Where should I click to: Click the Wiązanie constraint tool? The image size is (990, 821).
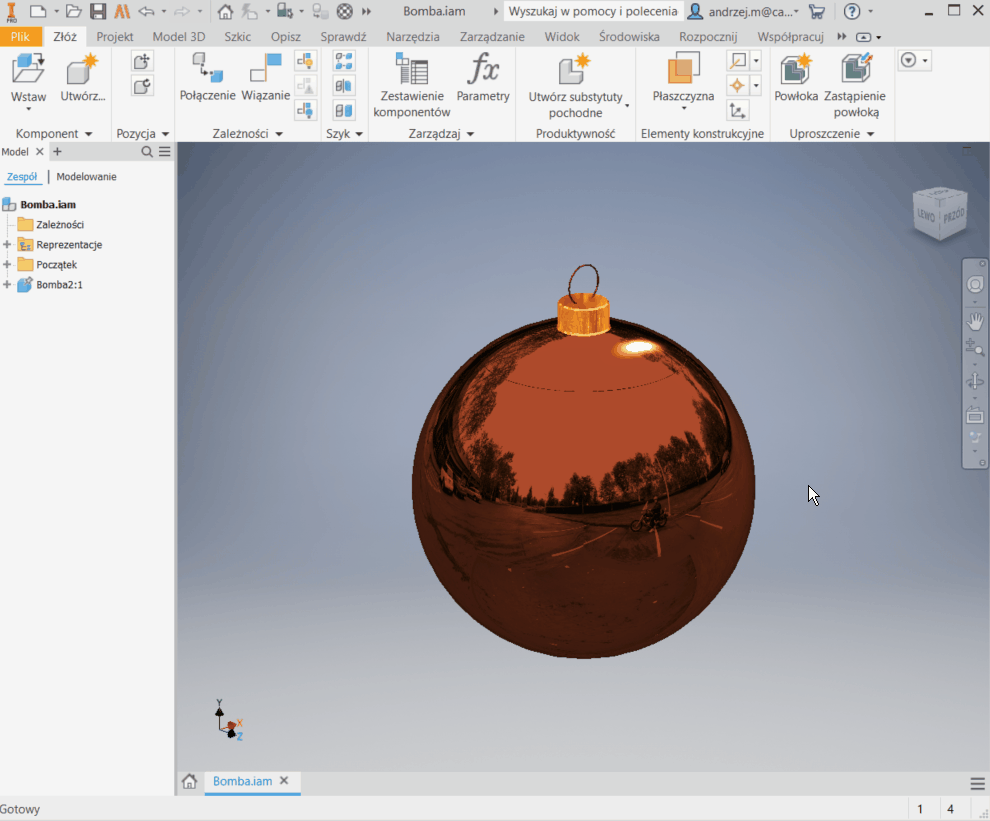coord(266,70)
